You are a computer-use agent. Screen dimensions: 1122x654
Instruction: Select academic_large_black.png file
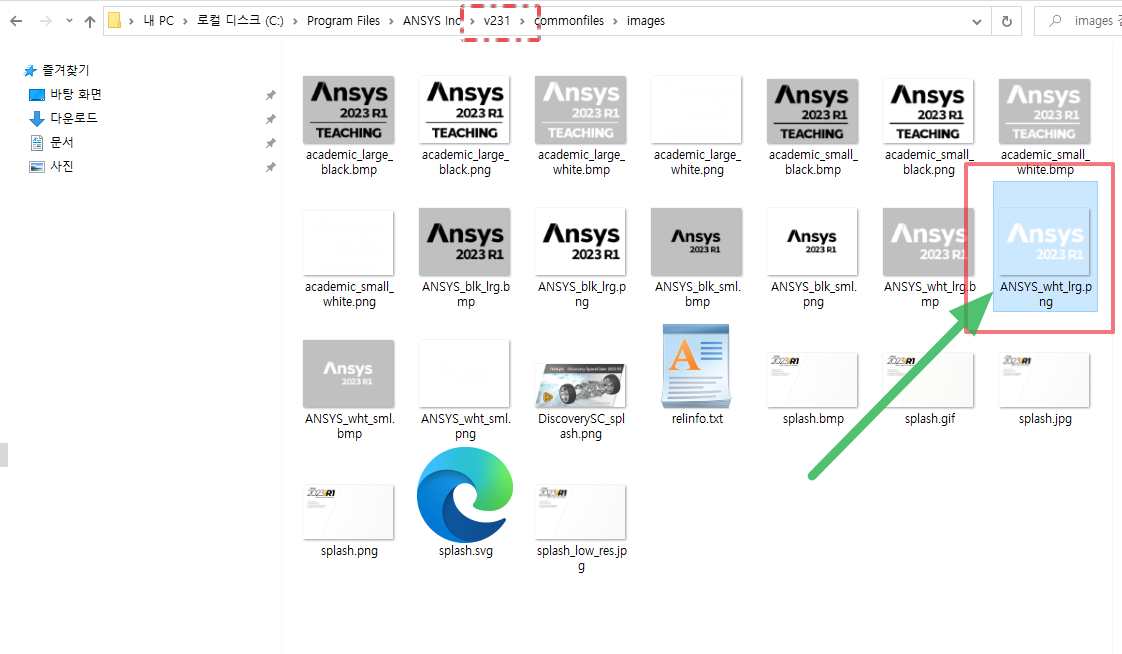coord(464,126)
